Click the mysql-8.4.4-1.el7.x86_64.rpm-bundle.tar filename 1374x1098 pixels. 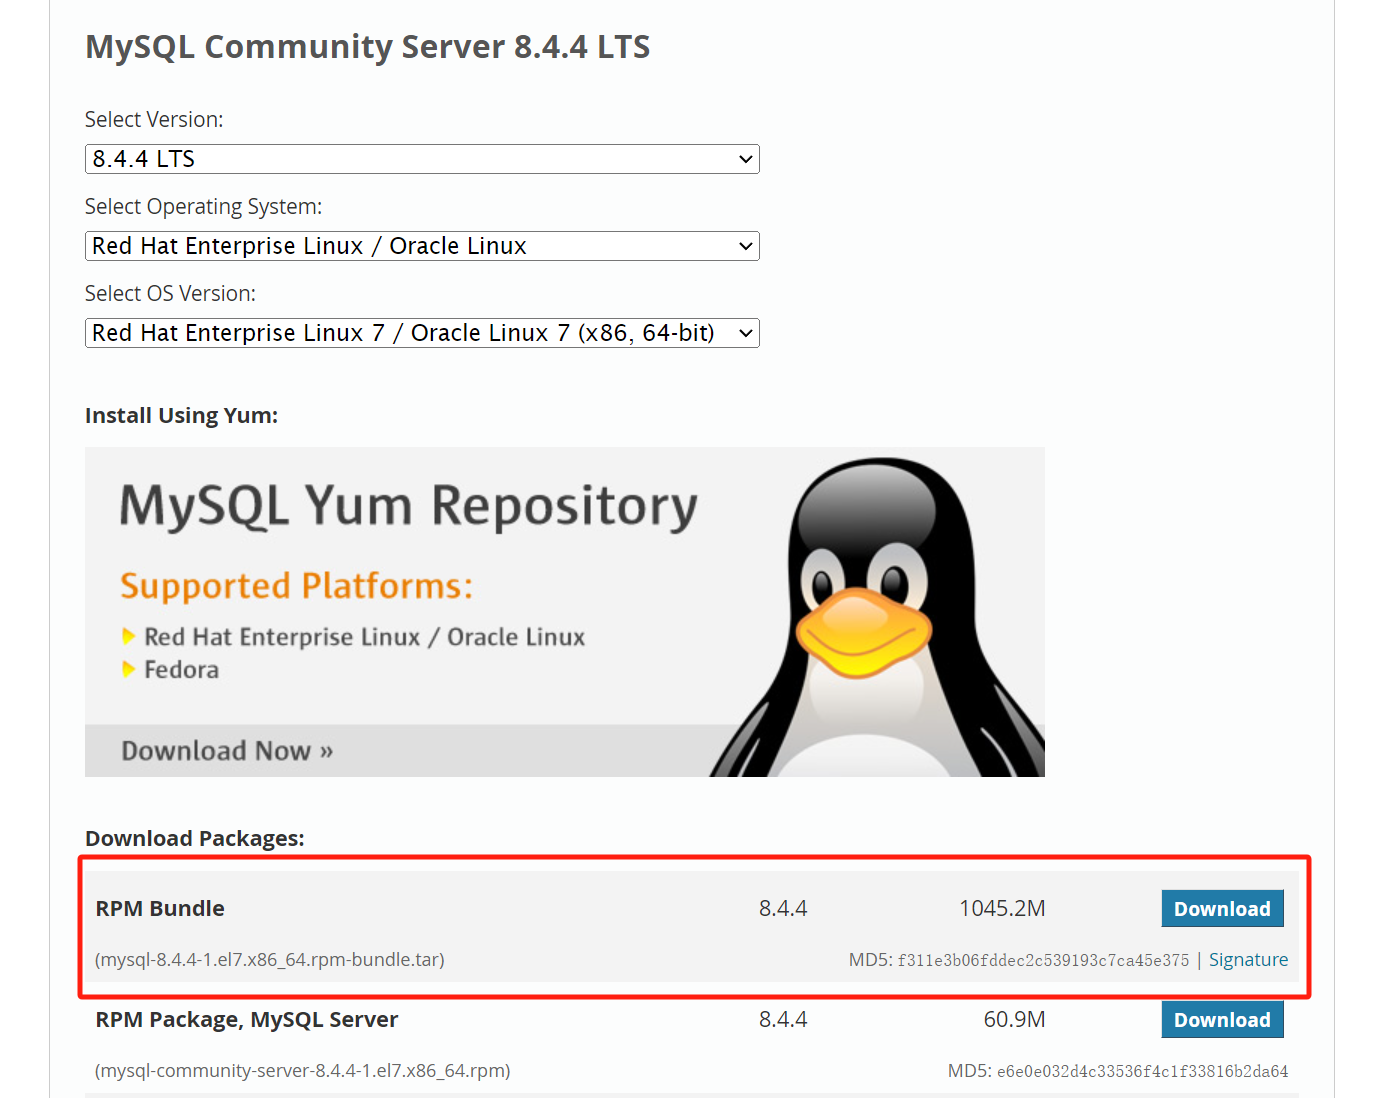pos(270,960)
